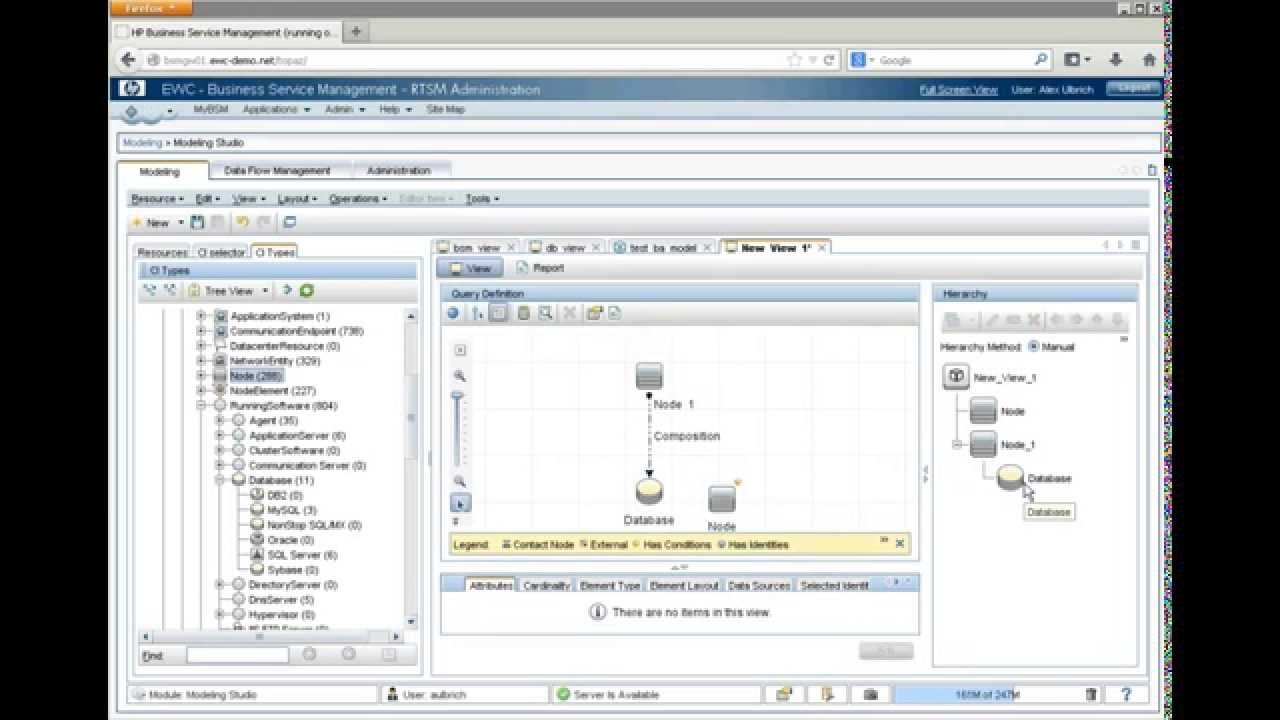This screenshot has height=720, width=1280.
Task: Click the green refresh icon in CI Types
Action: (307, 291)
